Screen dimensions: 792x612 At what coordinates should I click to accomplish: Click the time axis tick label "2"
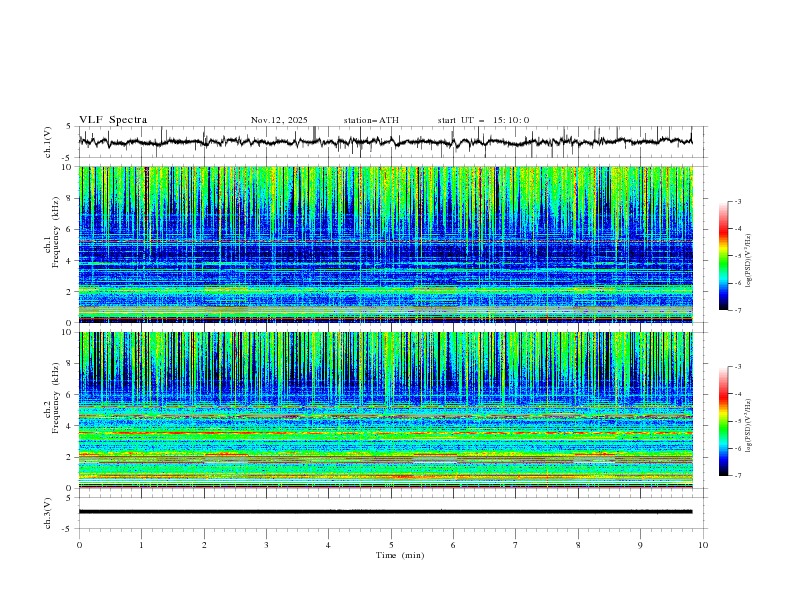(x=204, y=545)
